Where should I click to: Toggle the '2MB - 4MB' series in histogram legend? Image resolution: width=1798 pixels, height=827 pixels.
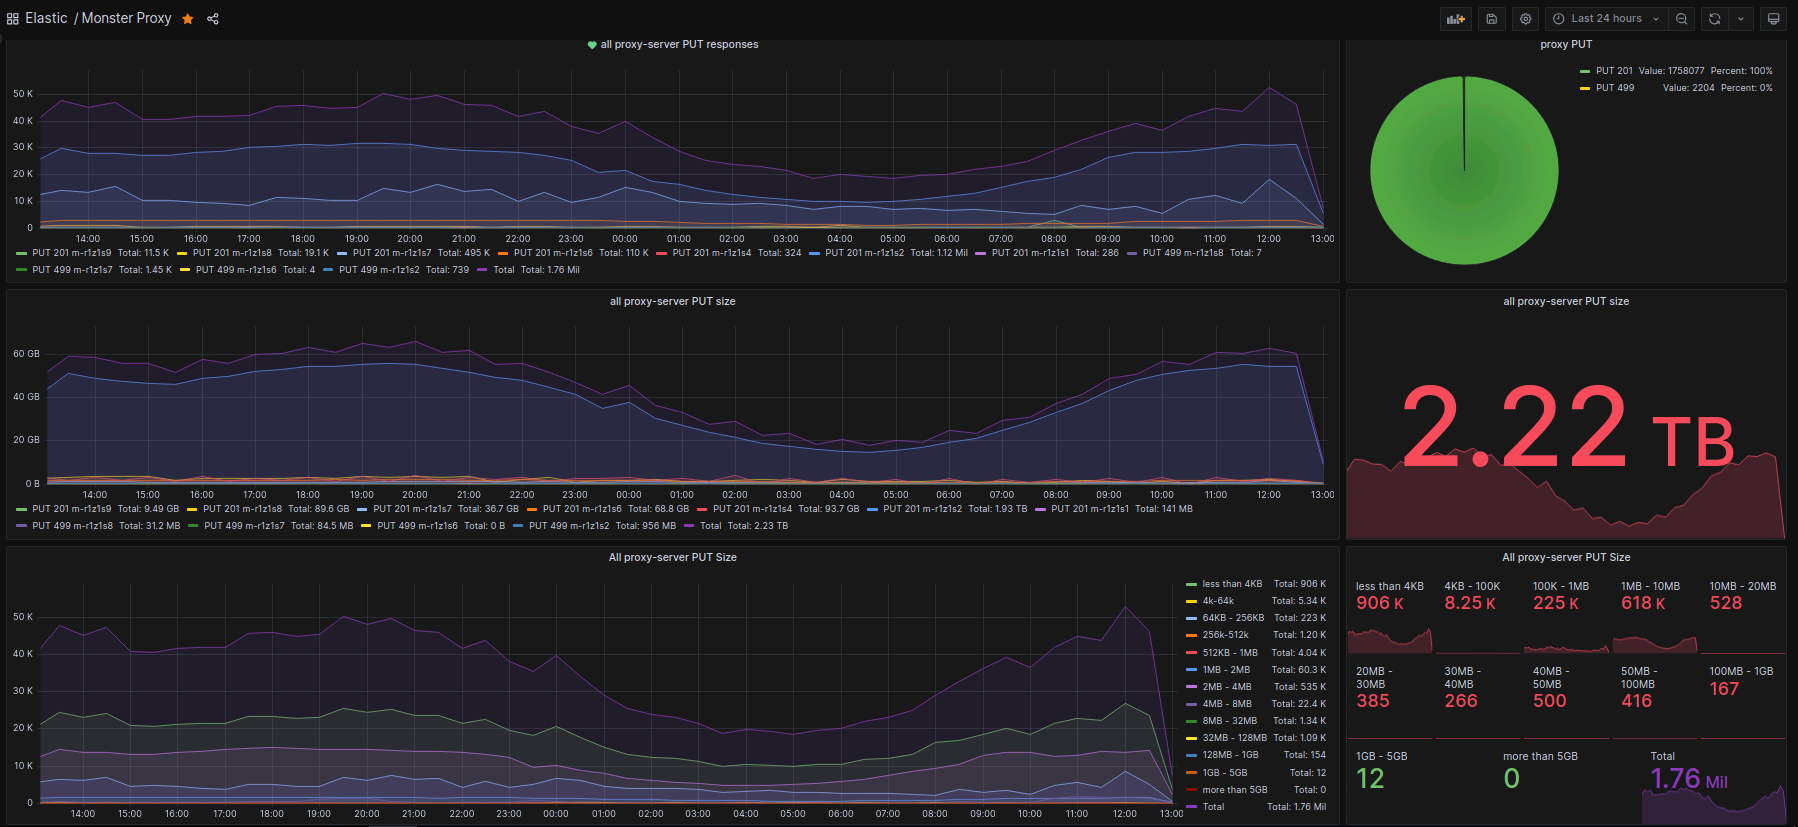1227,687
